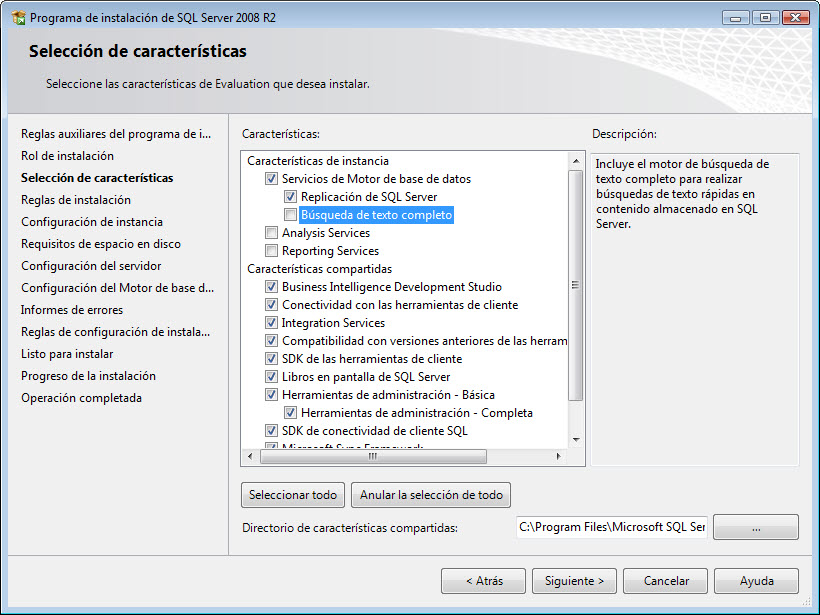The height and width of the screenshot is (615, 820).
Task: Check the Analysis Services checkbox
Action: [271, 233]
